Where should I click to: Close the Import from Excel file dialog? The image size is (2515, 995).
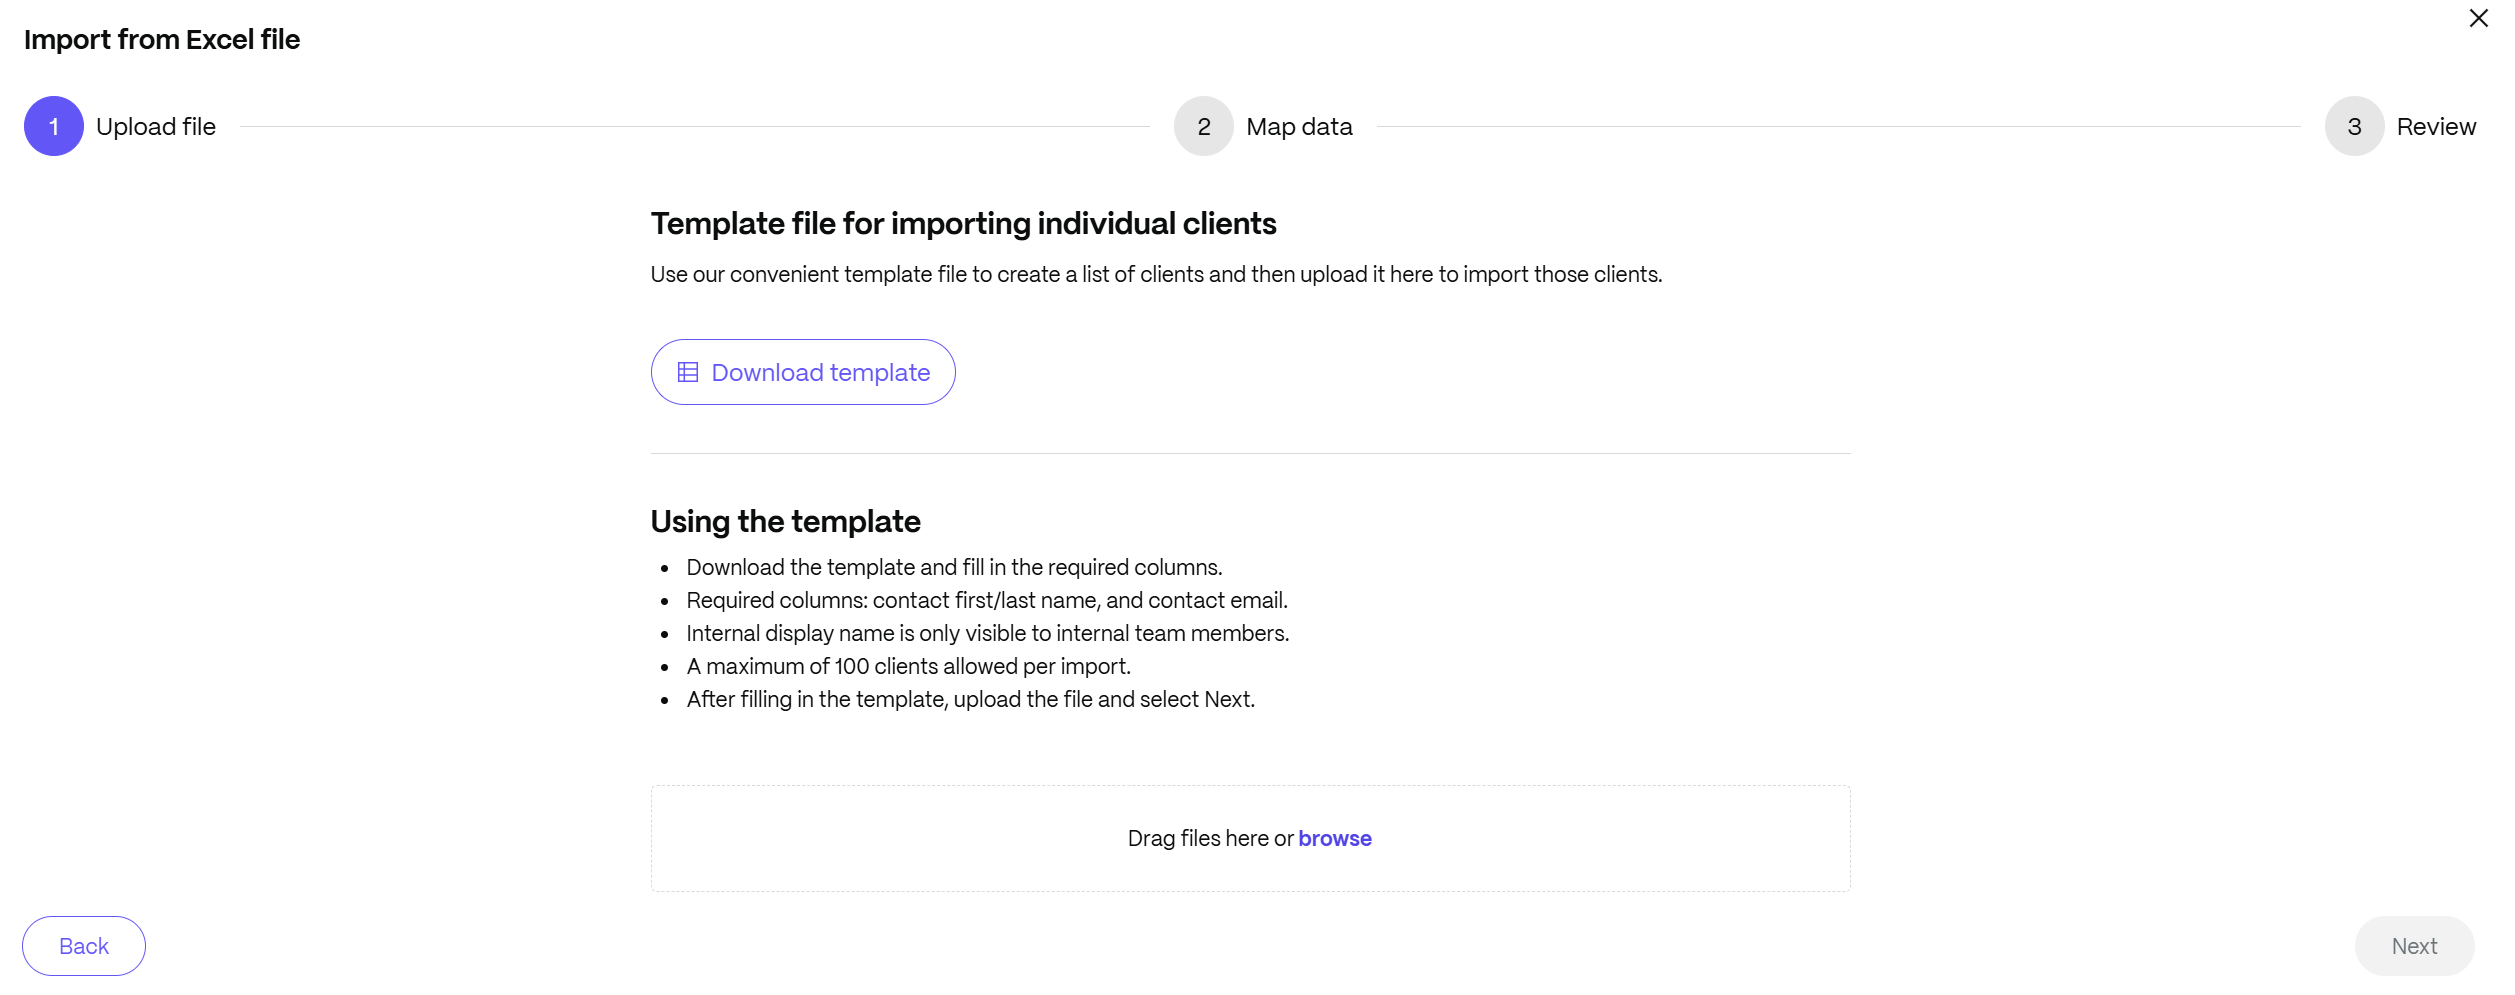click(2478, 18)
